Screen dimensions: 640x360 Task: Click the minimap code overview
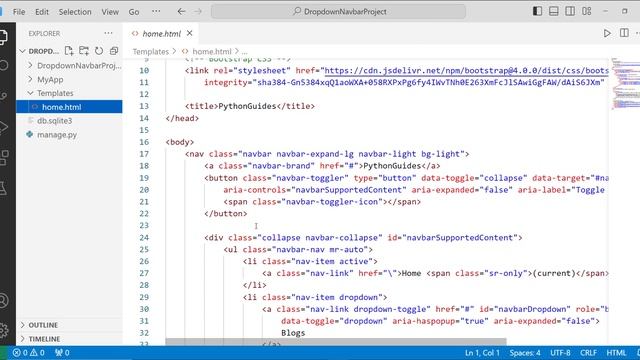coord(625,83)
